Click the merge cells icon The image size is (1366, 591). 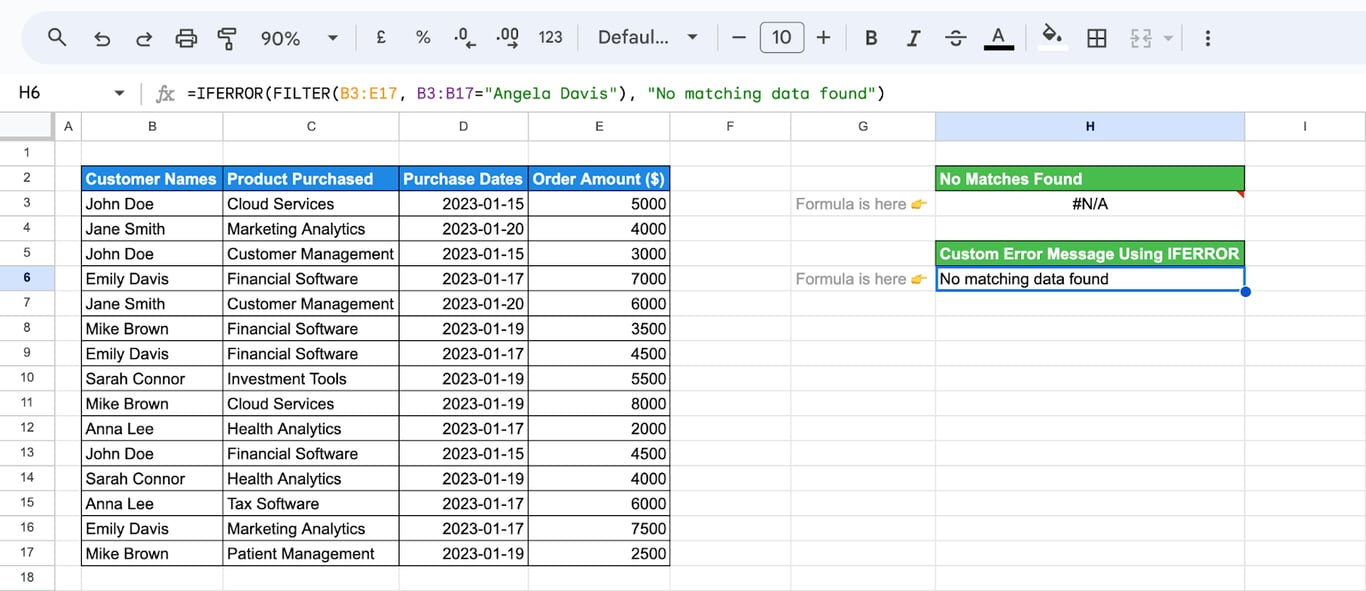click(x=1141, y=38)
